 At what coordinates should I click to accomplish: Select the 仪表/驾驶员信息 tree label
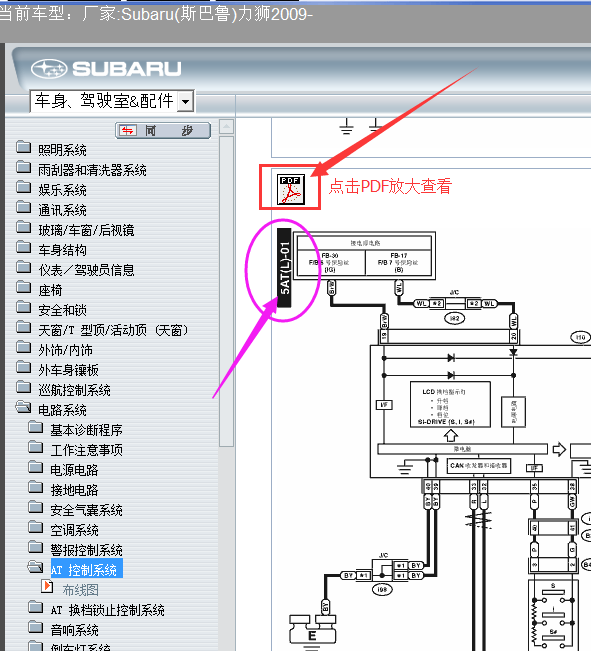(86, 270)
